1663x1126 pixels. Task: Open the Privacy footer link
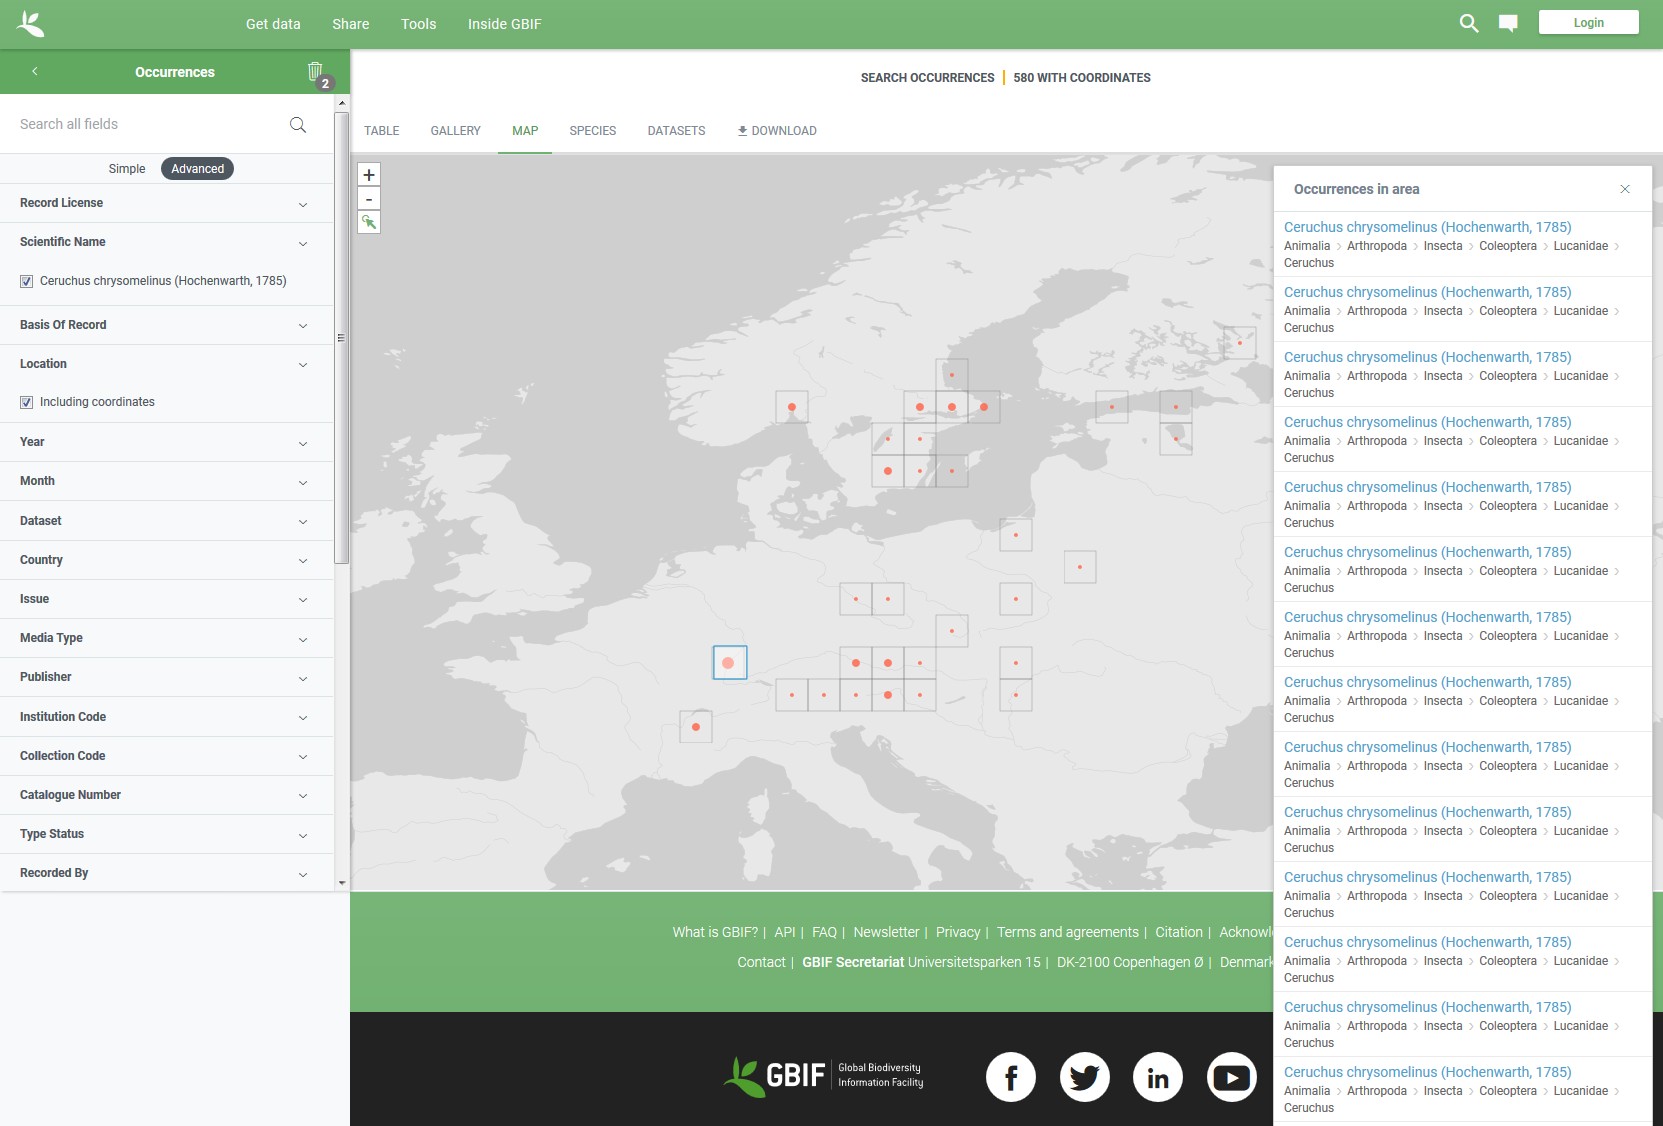(x=958, y=932)
